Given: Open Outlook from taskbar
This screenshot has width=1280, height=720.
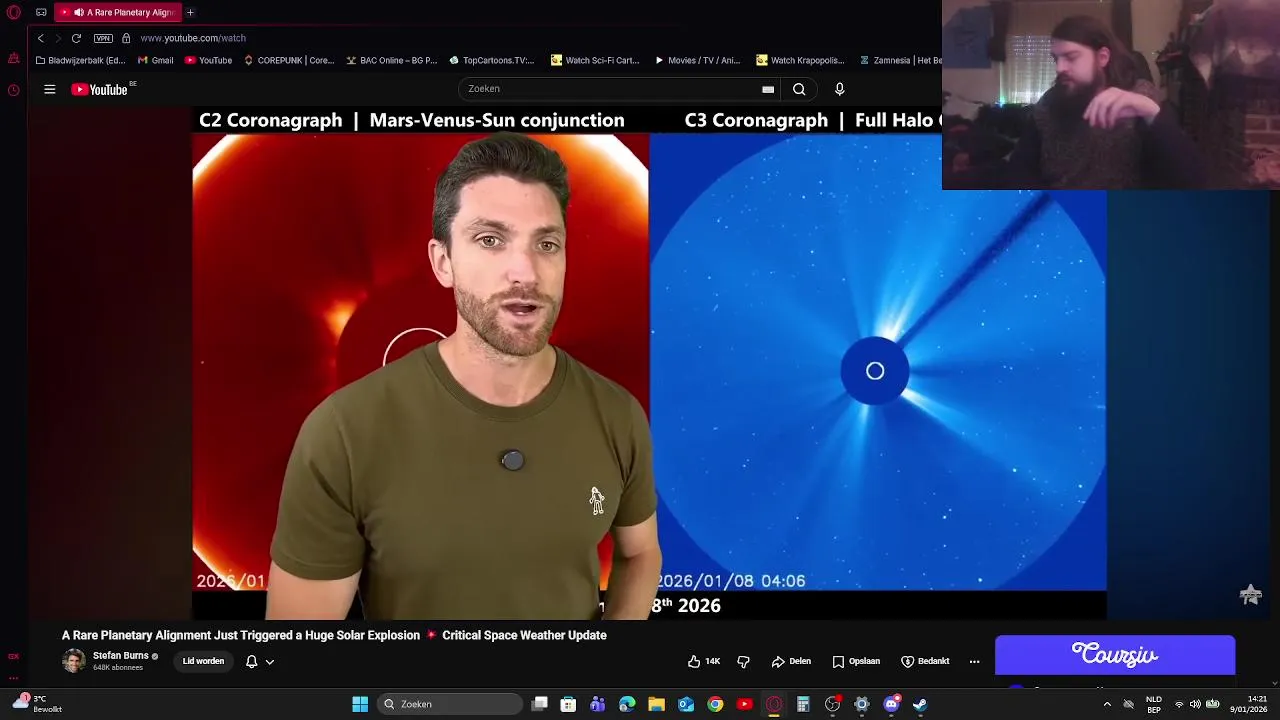Looking at the screenshot, I should pos(686,704).
